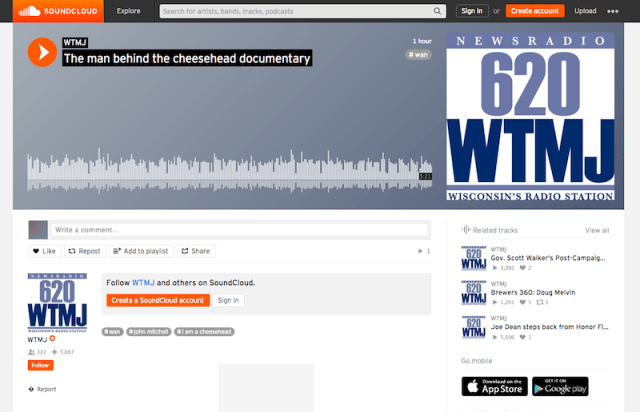The image size is (640, 412).
Task: Report this track
Action: click(42, 389)
